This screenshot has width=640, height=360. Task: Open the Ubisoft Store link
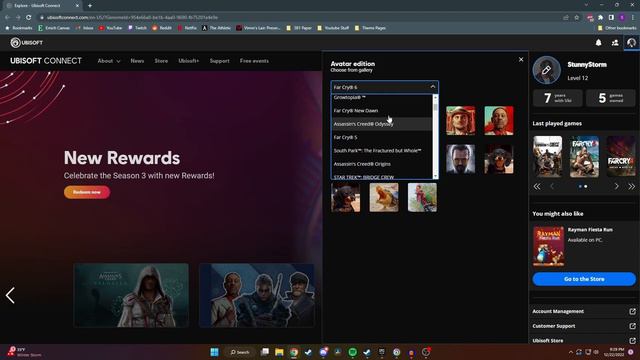click(x=548, y=340)
